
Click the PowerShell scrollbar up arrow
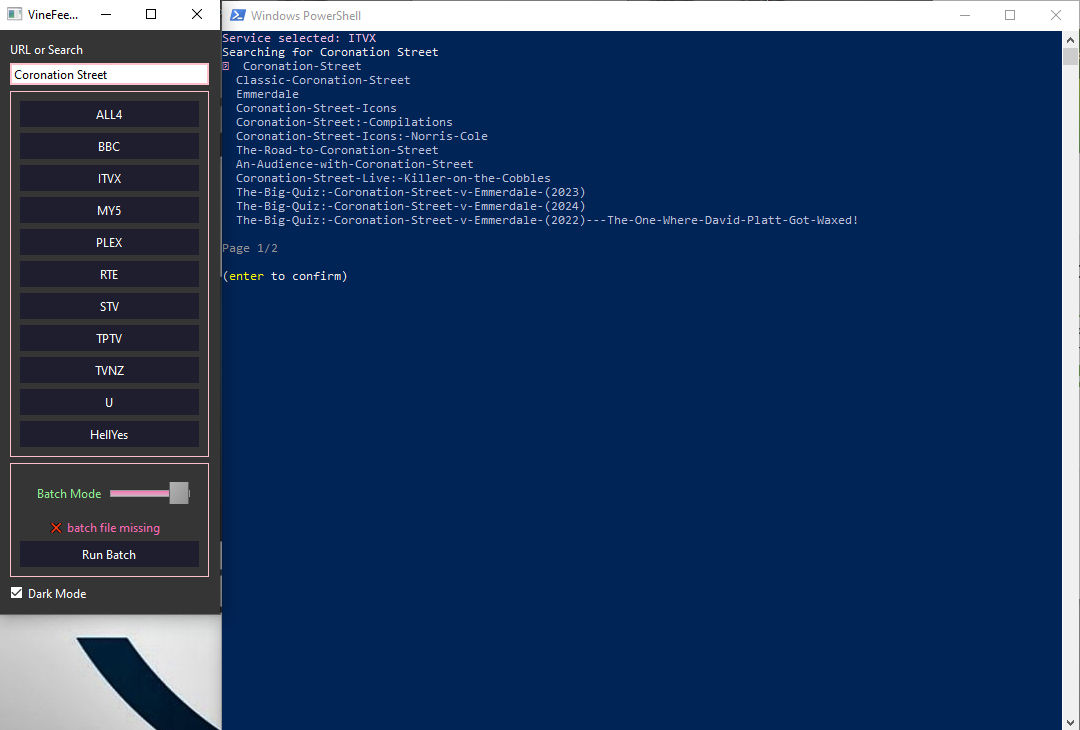[x=1070, y=40]
